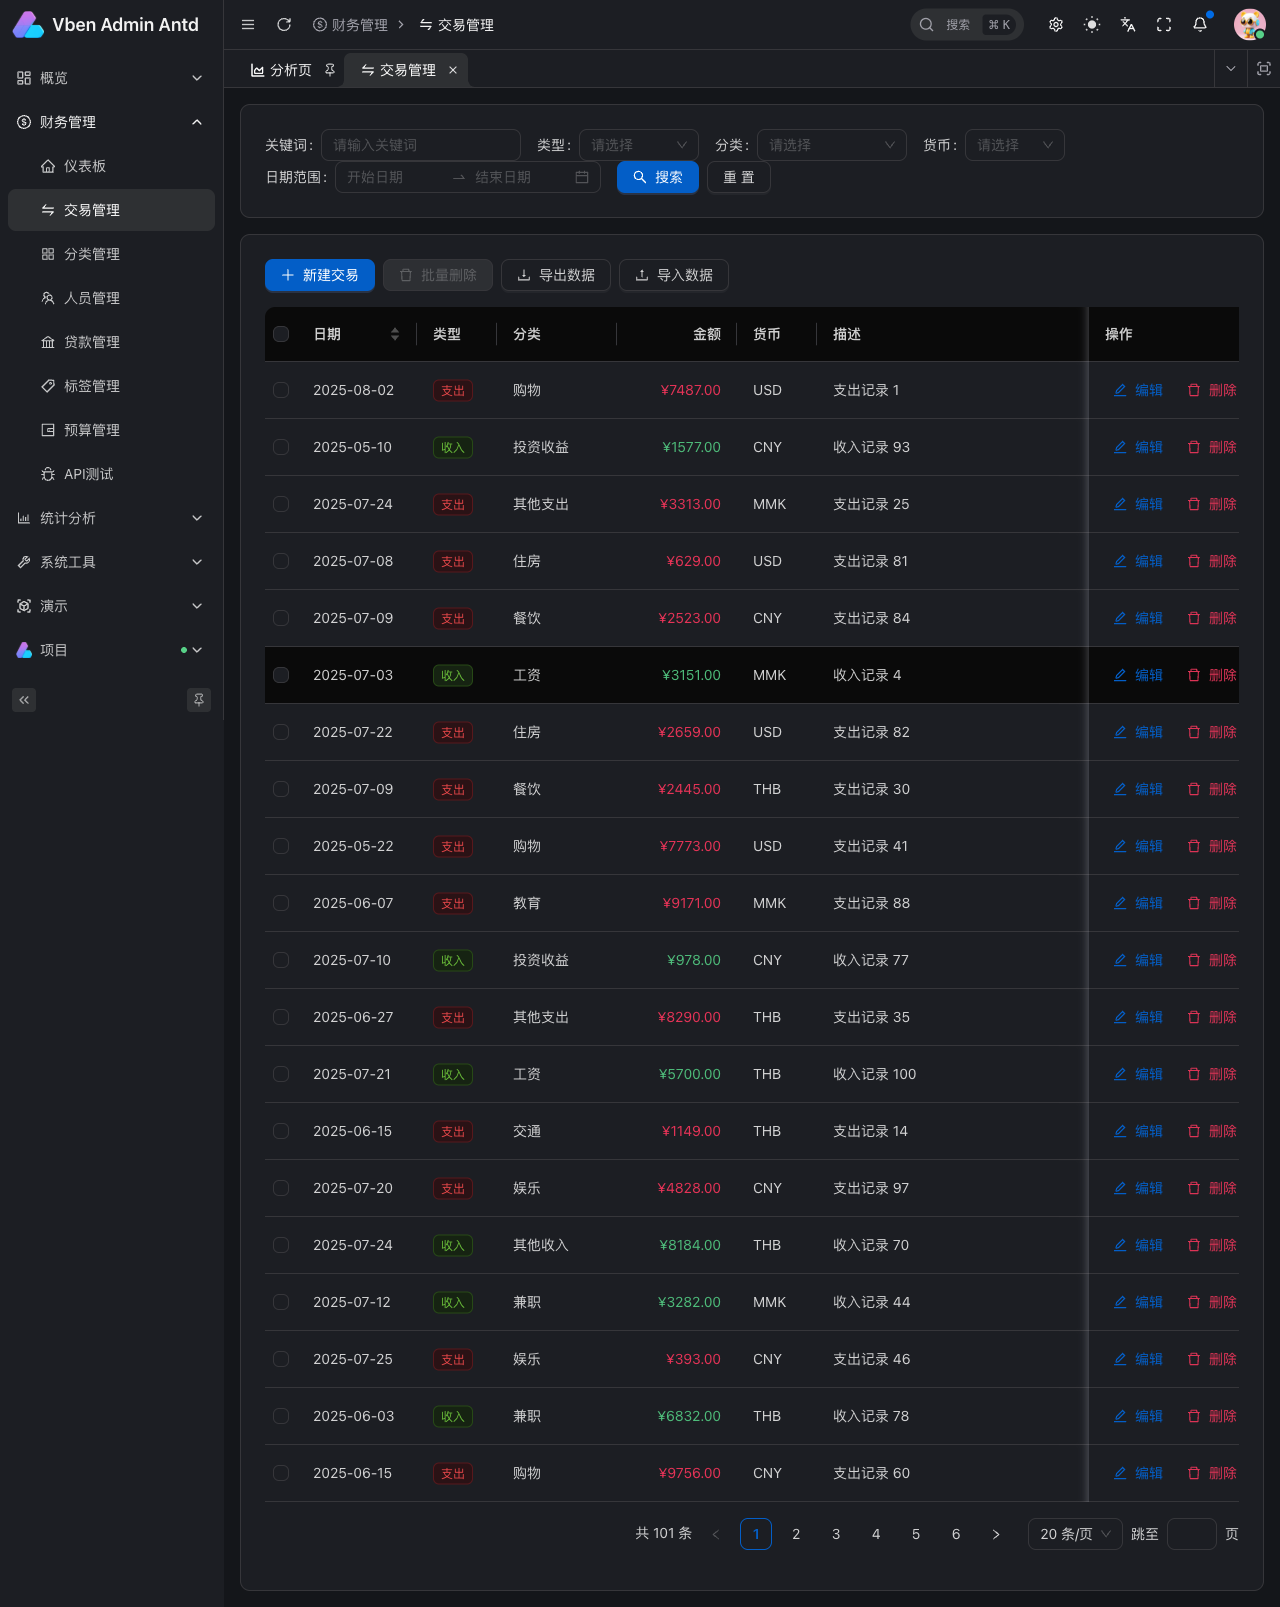1280x1607 pixels.
Task: Toggle sidebar menu with hamburger icon
Action: [248, 25]
